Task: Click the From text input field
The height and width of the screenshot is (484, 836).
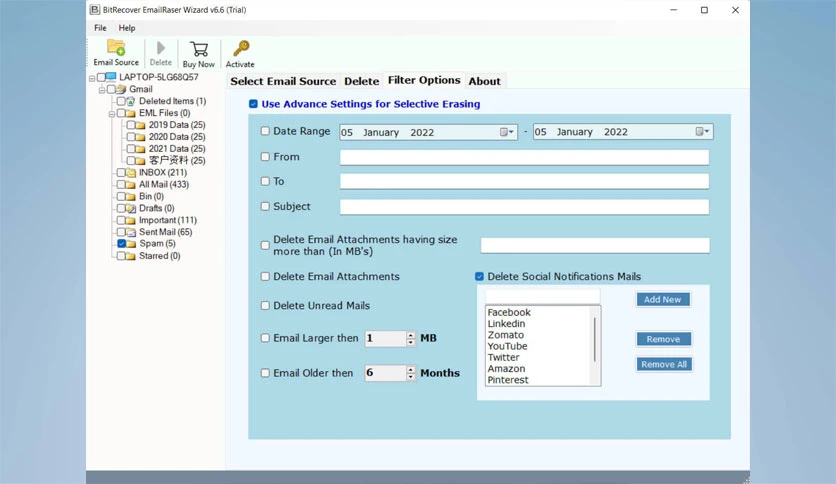Action: point(525,157)
